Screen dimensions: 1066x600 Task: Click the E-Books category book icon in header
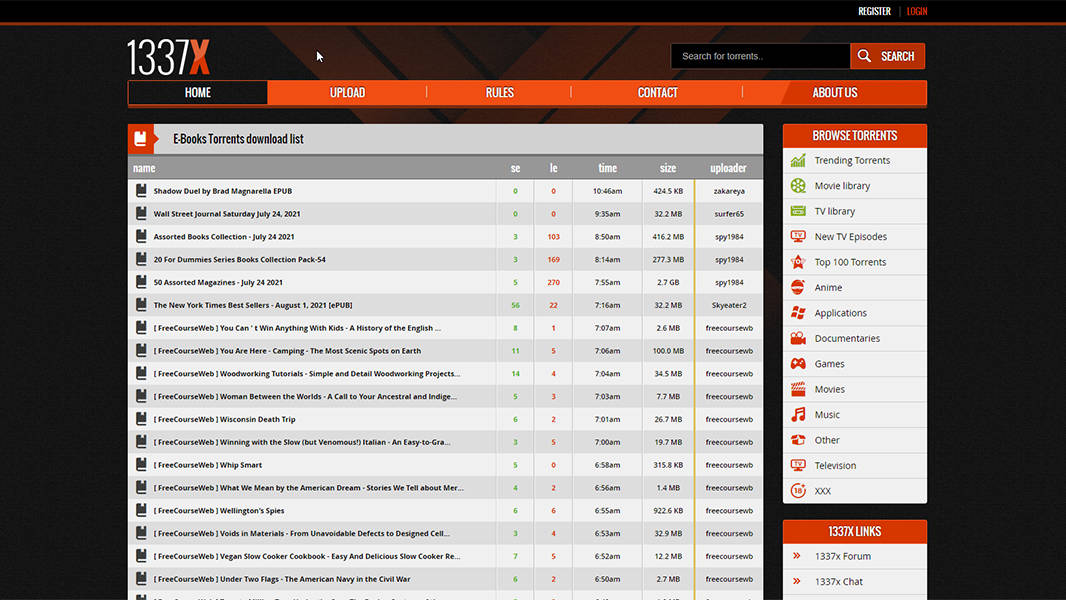[141, 139]
